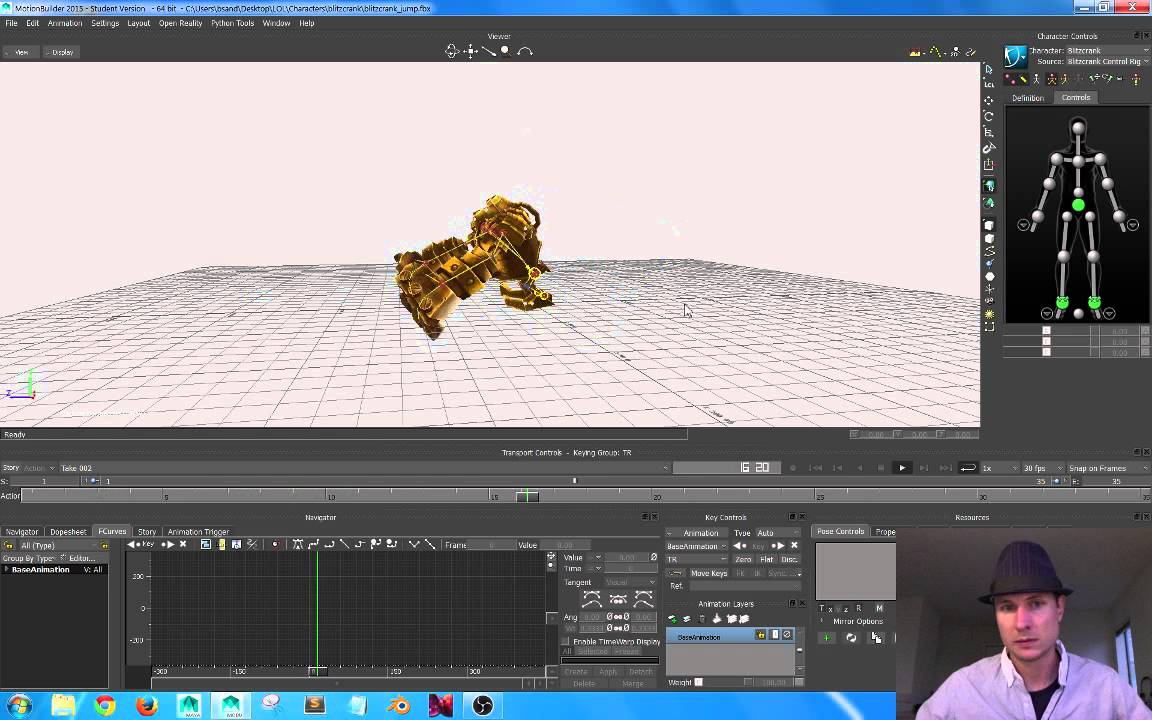Toggle the M mirror button in Pose Controls
Image resolution: width=1152 pixels, height=720 pixels.
[879, 608]
